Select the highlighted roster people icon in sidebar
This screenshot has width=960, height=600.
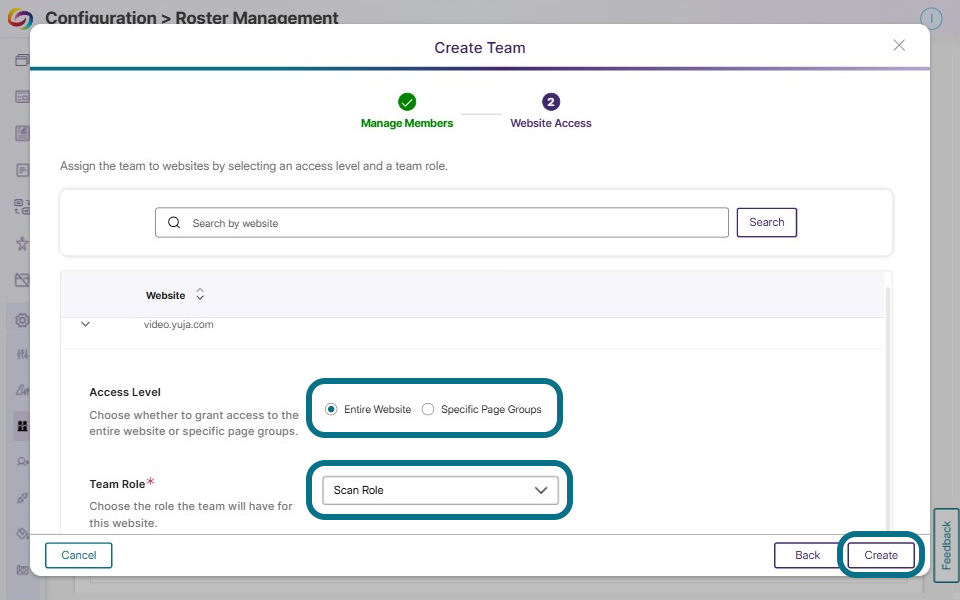click(22, 426)
